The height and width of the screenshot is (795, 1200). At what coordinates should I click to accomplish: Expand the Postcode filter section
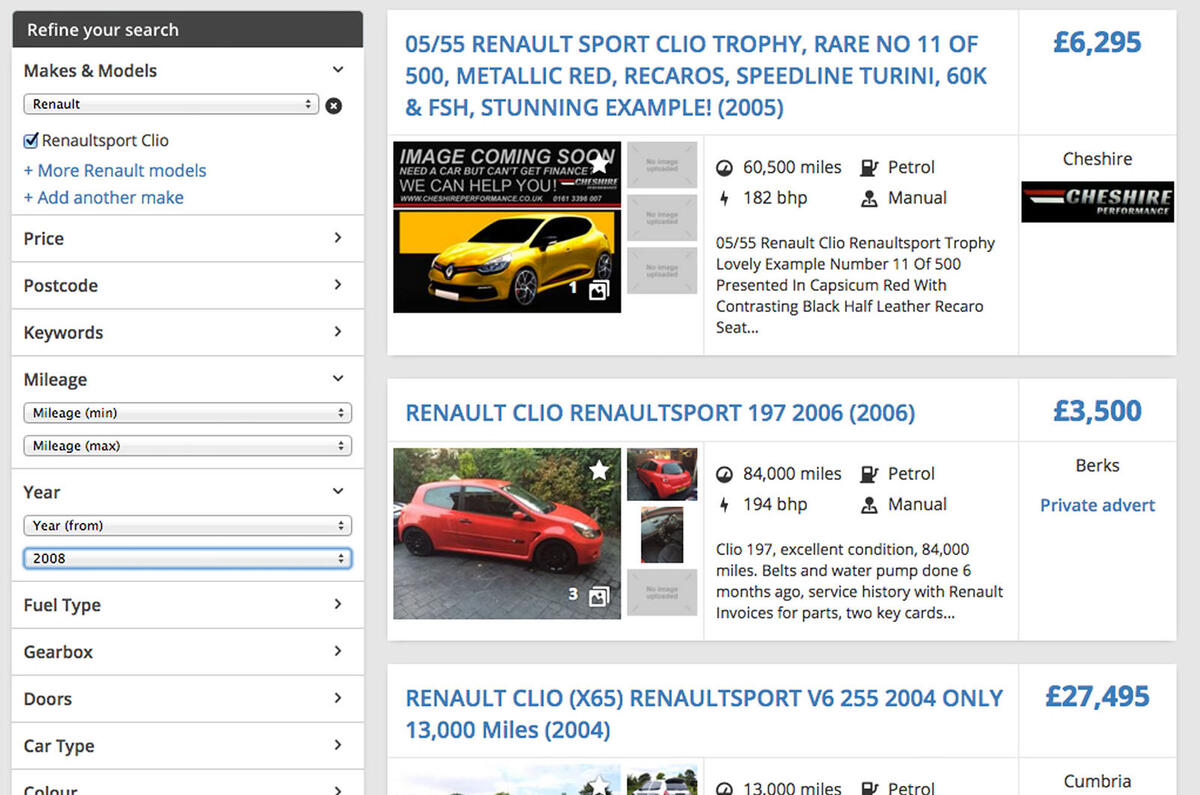(x=187, y=285)
